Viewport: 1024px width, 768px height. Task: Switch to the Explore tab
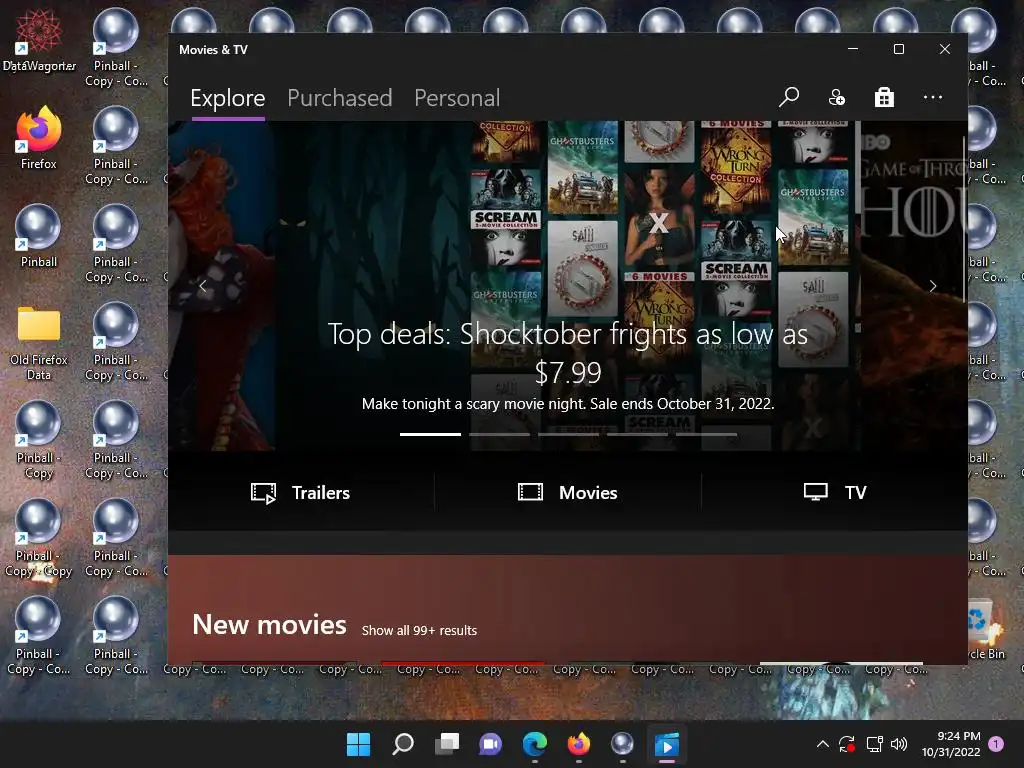228,98
